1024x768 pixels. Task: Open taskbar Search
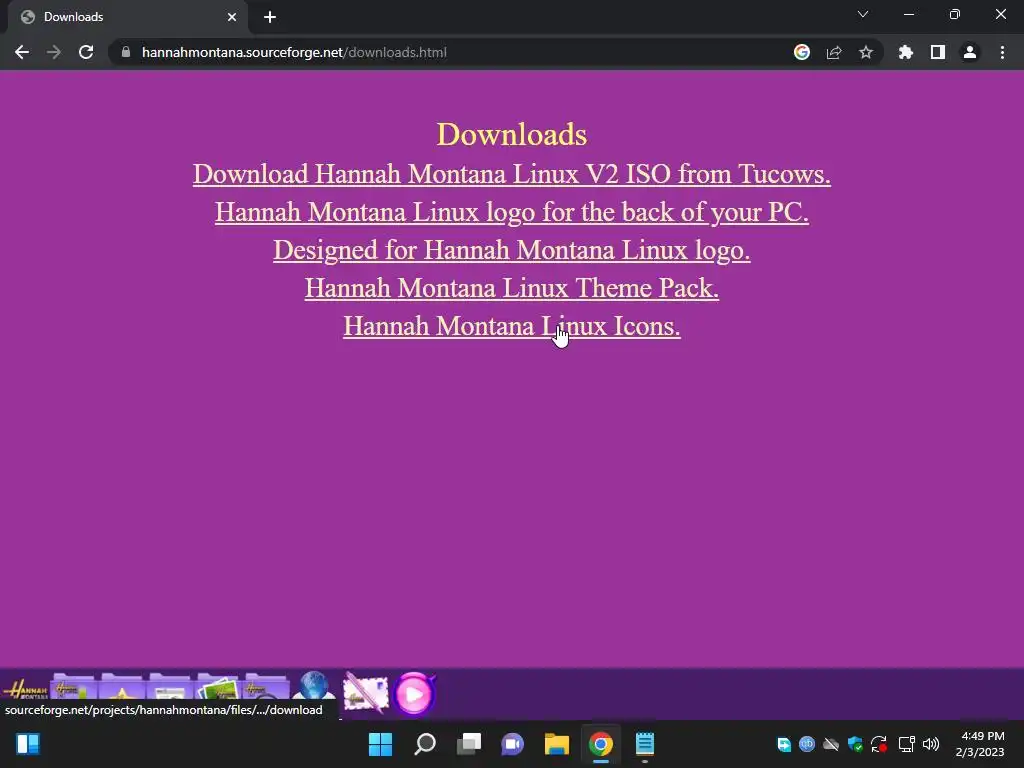click(425, 744)
